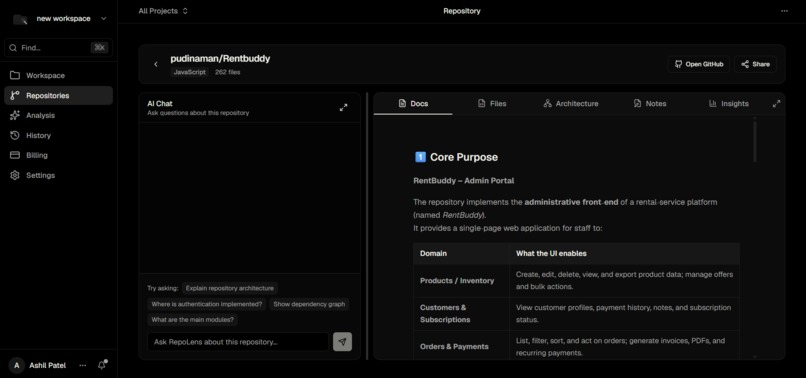Click the Products / Inventory table cell
The height and width of the screenshot is (378, 806).
tap(462, 281)
